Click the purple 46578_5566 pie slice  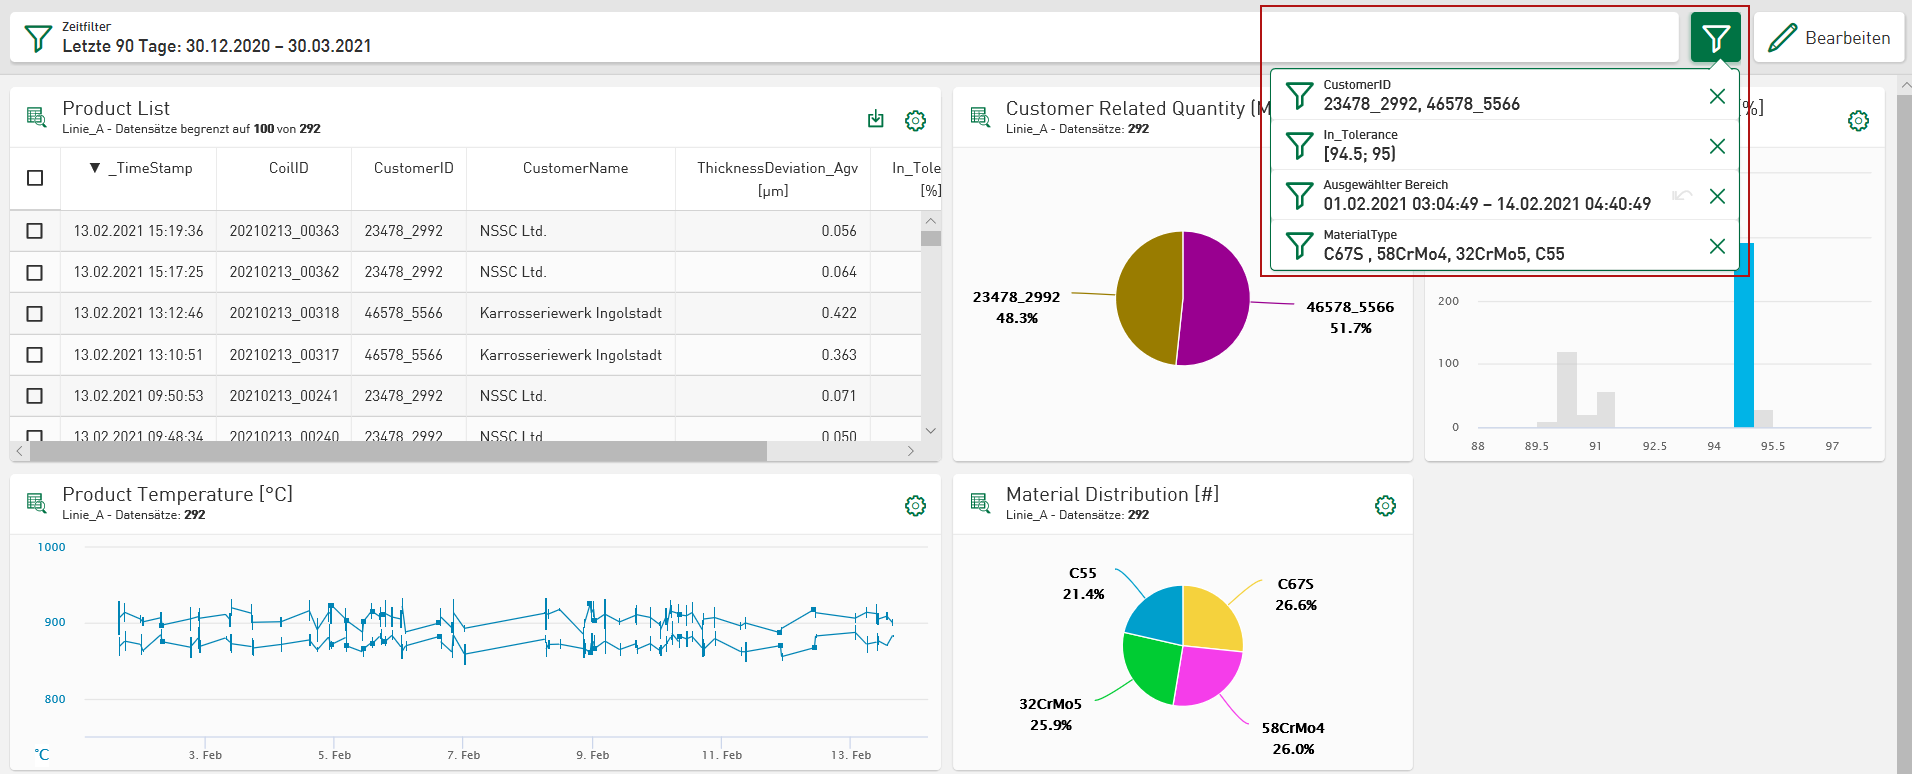tap(1215, 300)
